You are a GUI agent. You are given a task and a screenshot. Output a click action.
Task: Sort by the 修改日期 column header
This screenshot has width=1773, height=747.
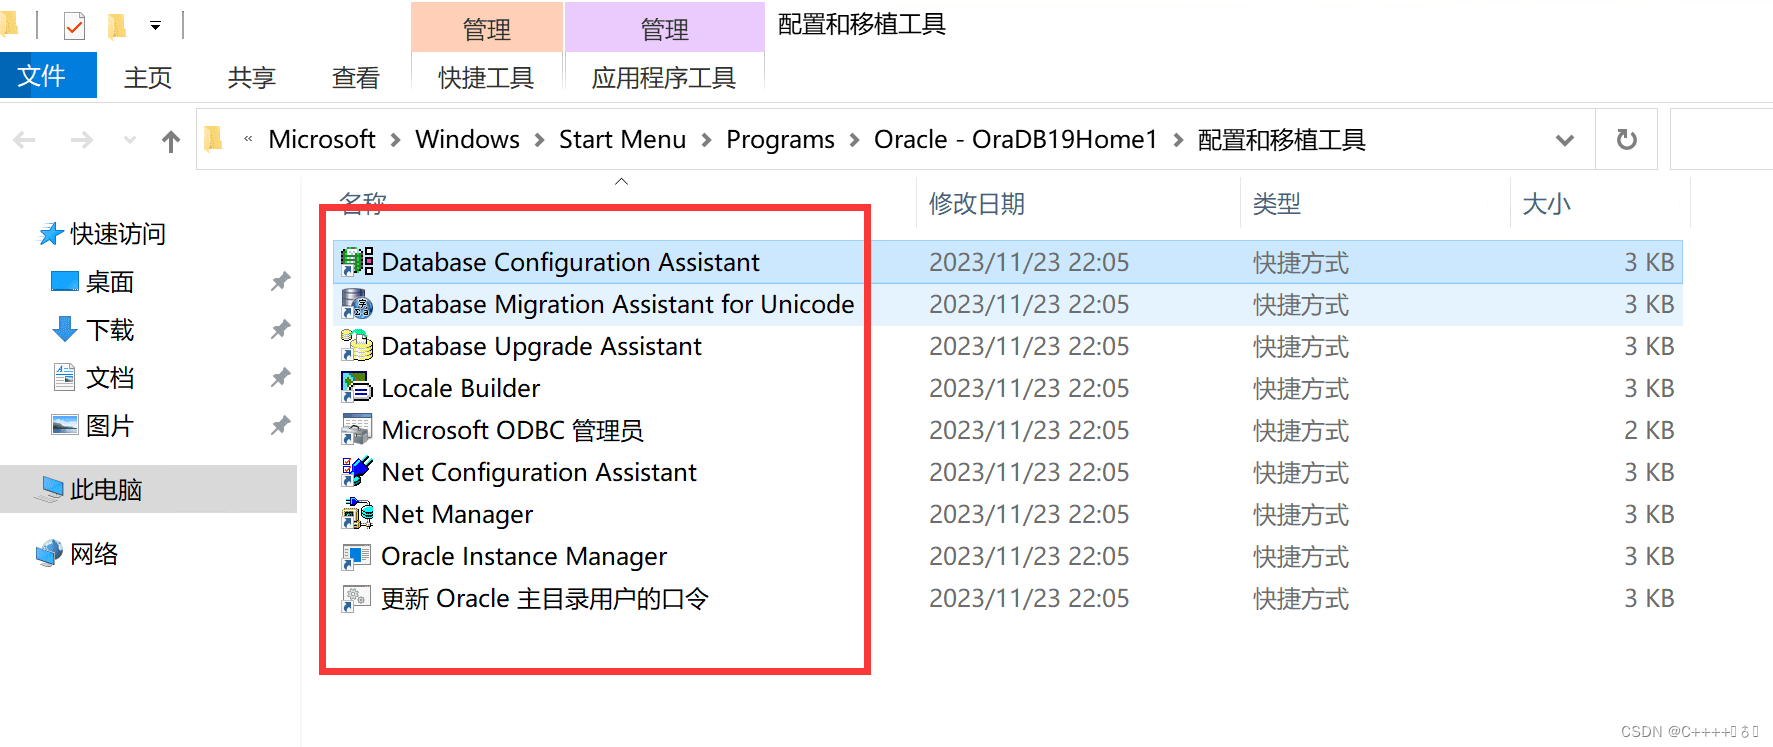click(x=977, y=204)
